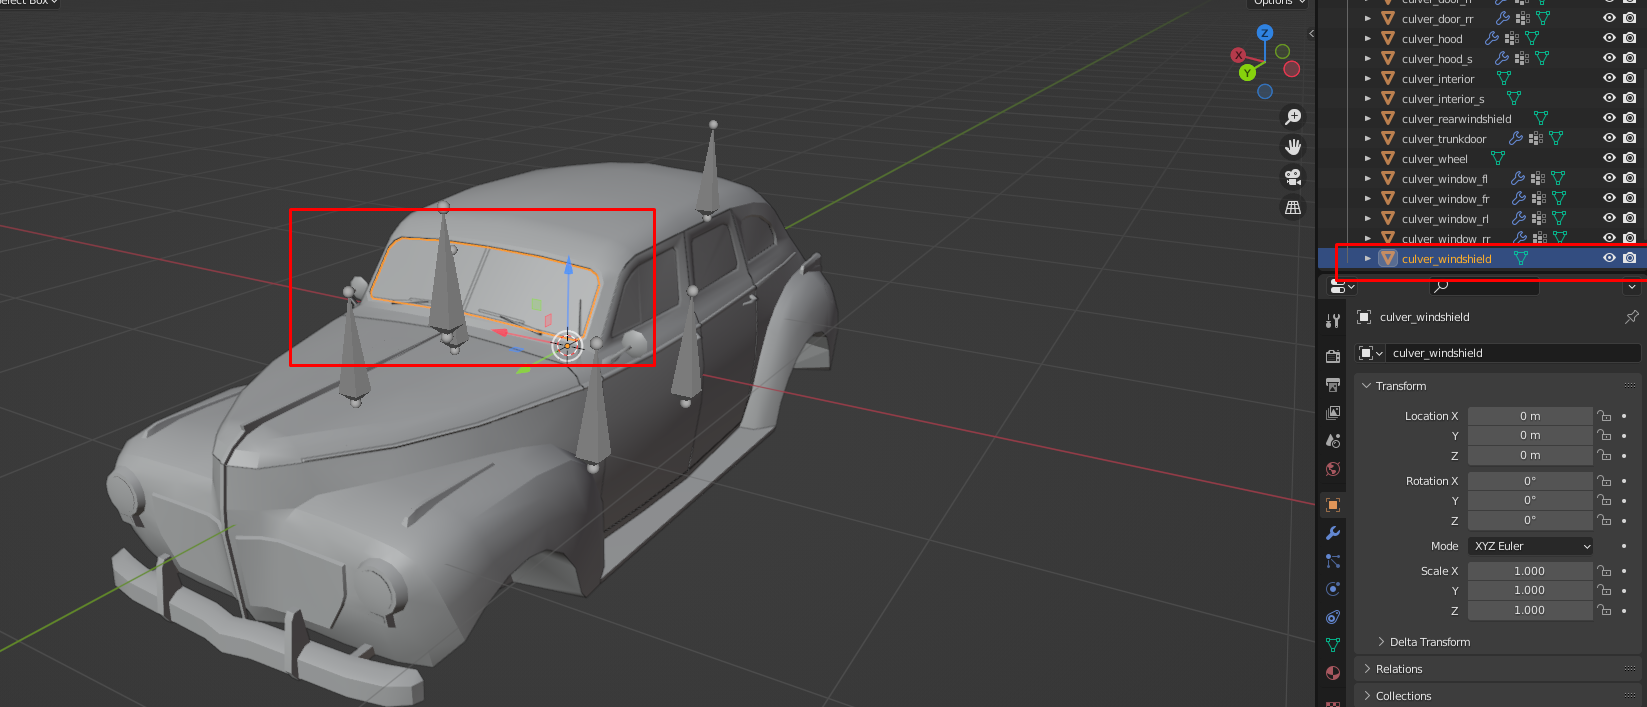
Task: Click the modifier wrench icon on culver_hood row
Action: point(1492,38)
